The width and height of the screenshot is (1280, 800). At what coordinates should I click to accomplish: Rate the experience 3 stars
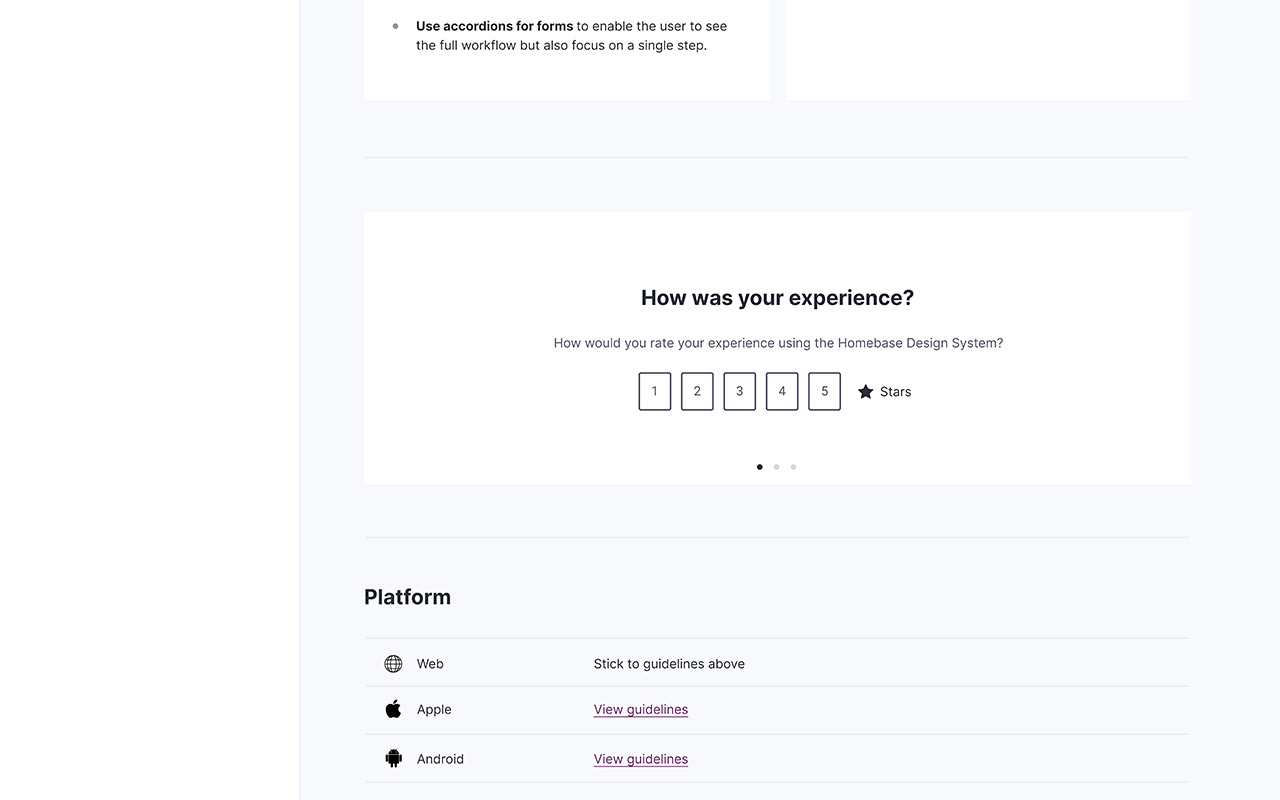pos(740,392)
